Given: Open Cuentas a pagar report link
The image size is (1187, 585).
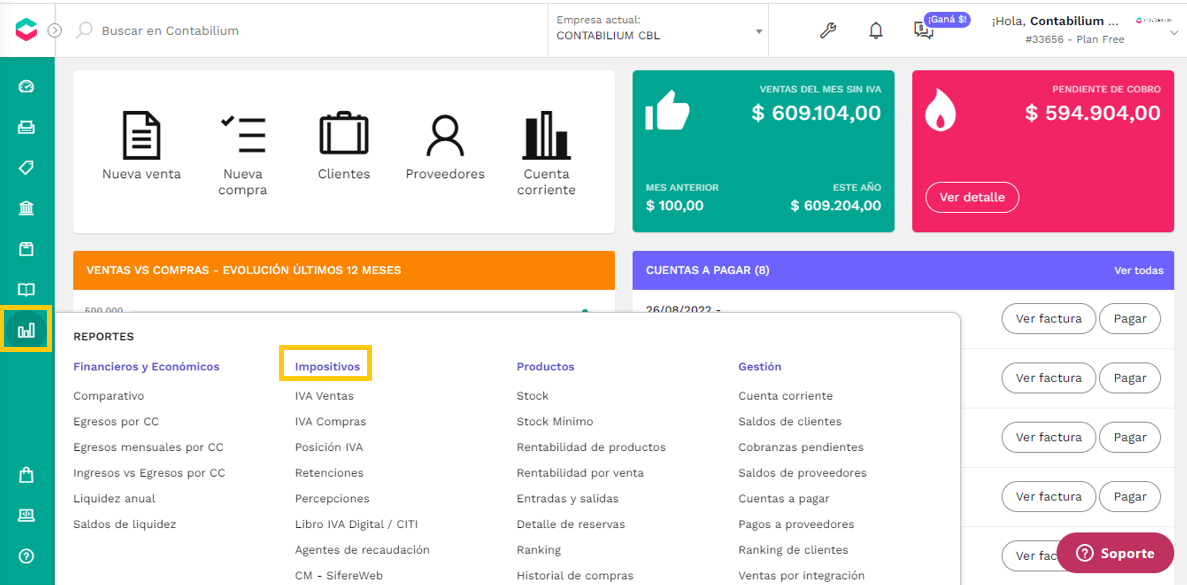Looking at the screenshot, I should [784, 499].
